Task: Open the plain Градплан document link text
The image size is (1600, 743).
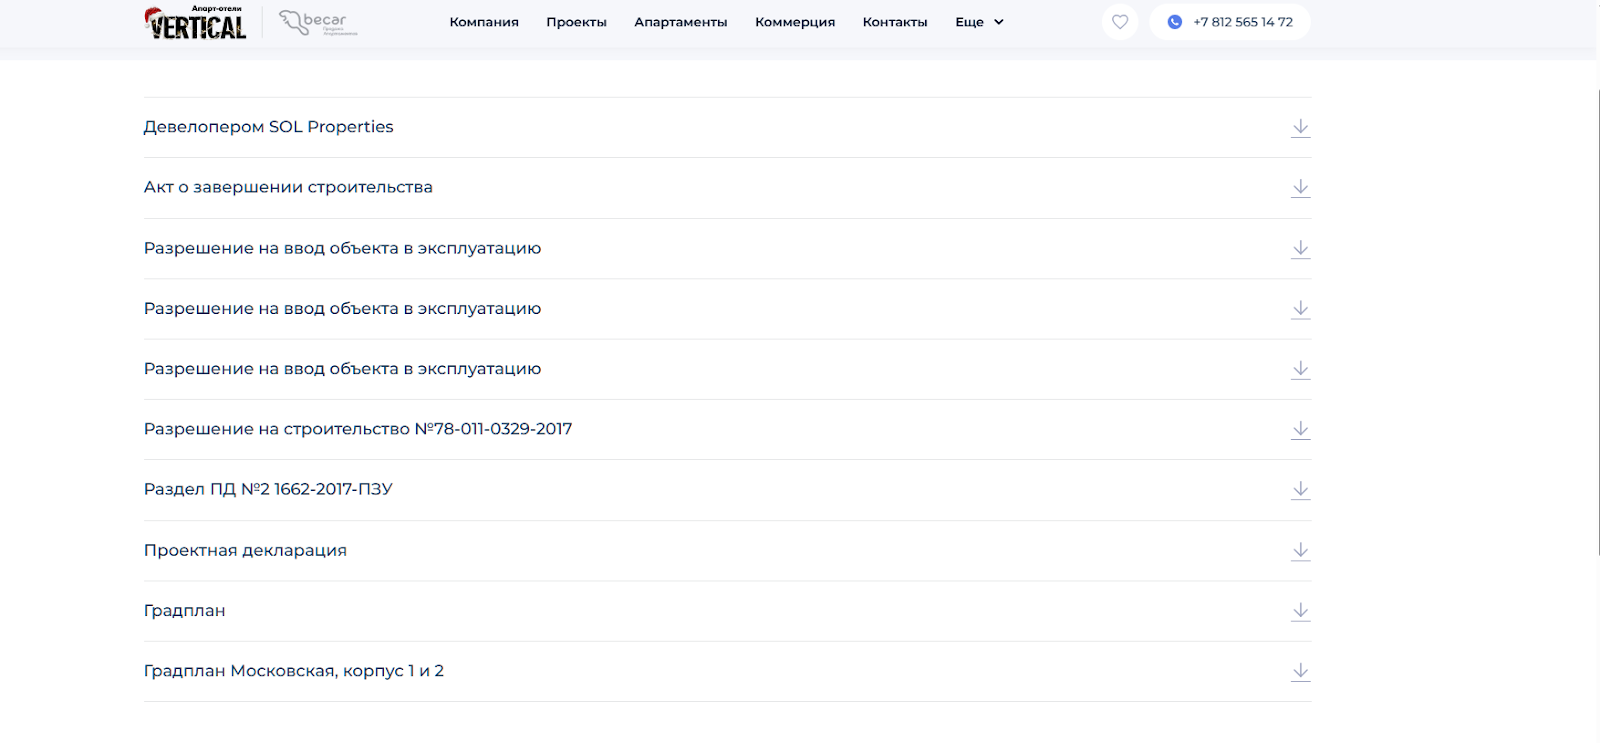Action: (x=185, y=611)
